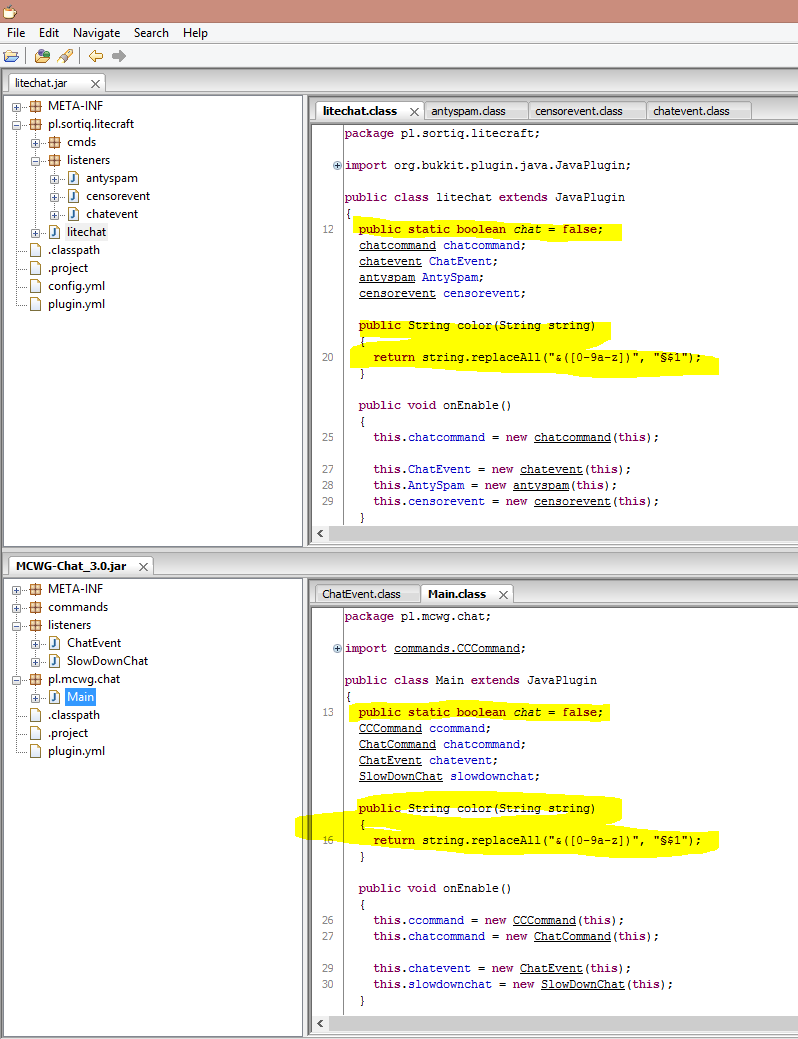
Task: Click the chatevent class icon in tree
Action: coord(74,214)
